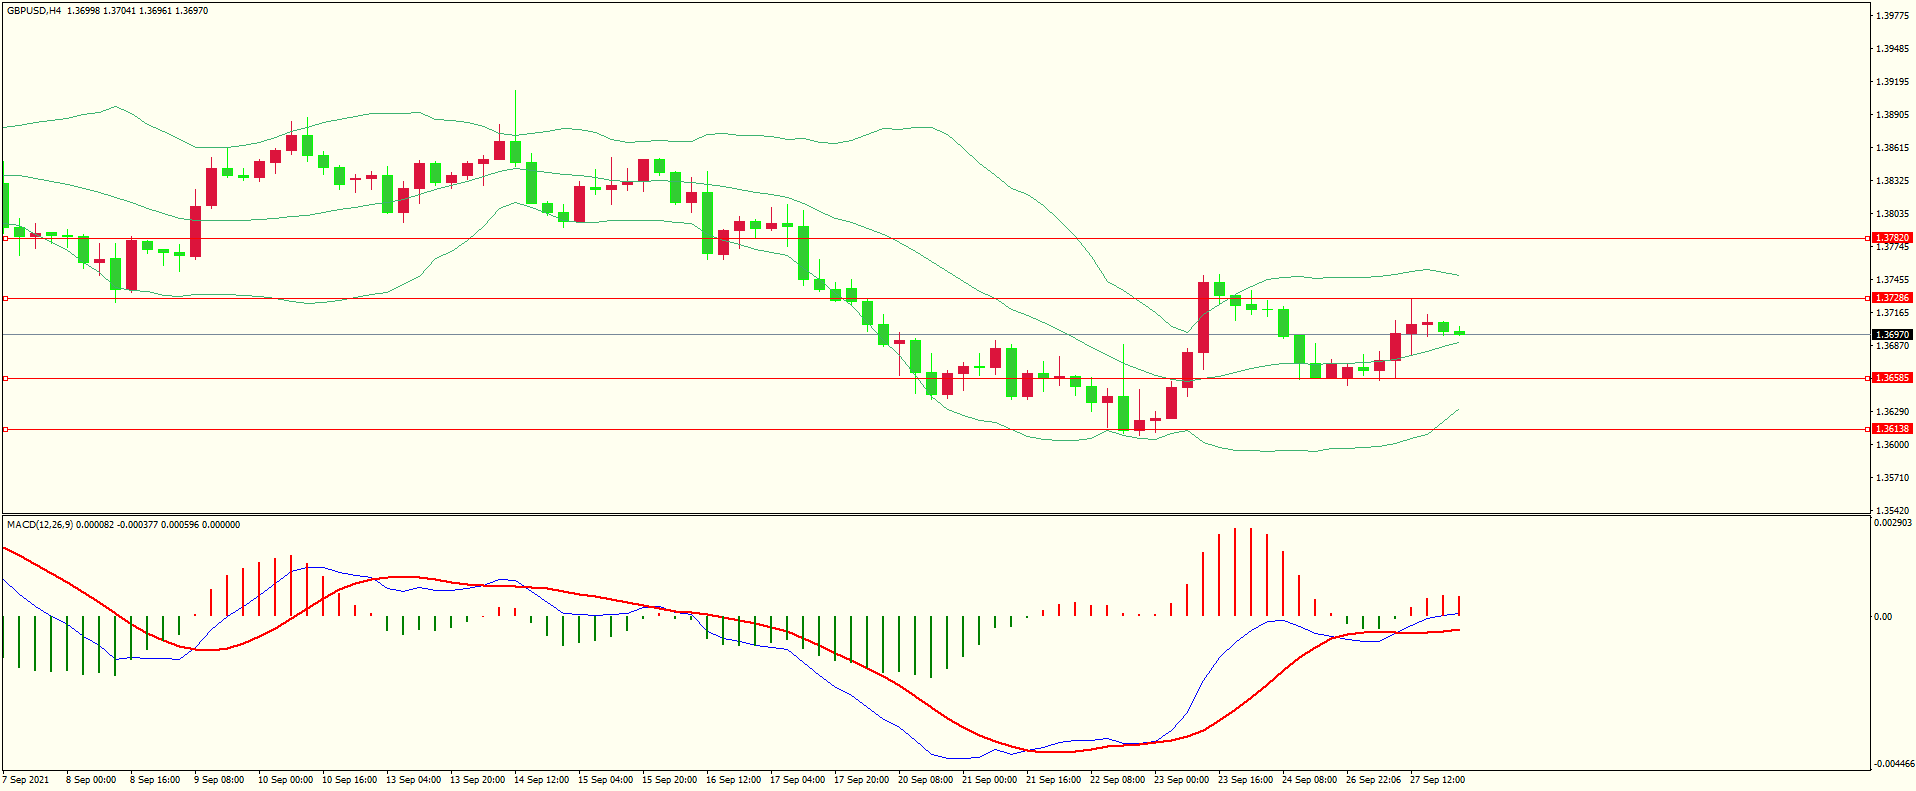Click the MACD scale value -0.004466
This screenshot has height=791, width=1916.
[x=1893, y=764]
